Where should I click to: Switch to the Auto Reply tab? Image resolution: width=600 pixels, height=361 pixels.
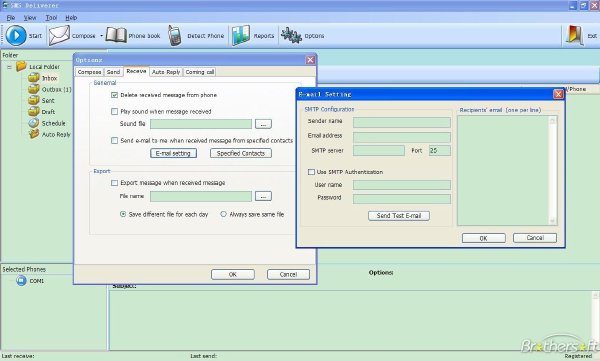166,72
